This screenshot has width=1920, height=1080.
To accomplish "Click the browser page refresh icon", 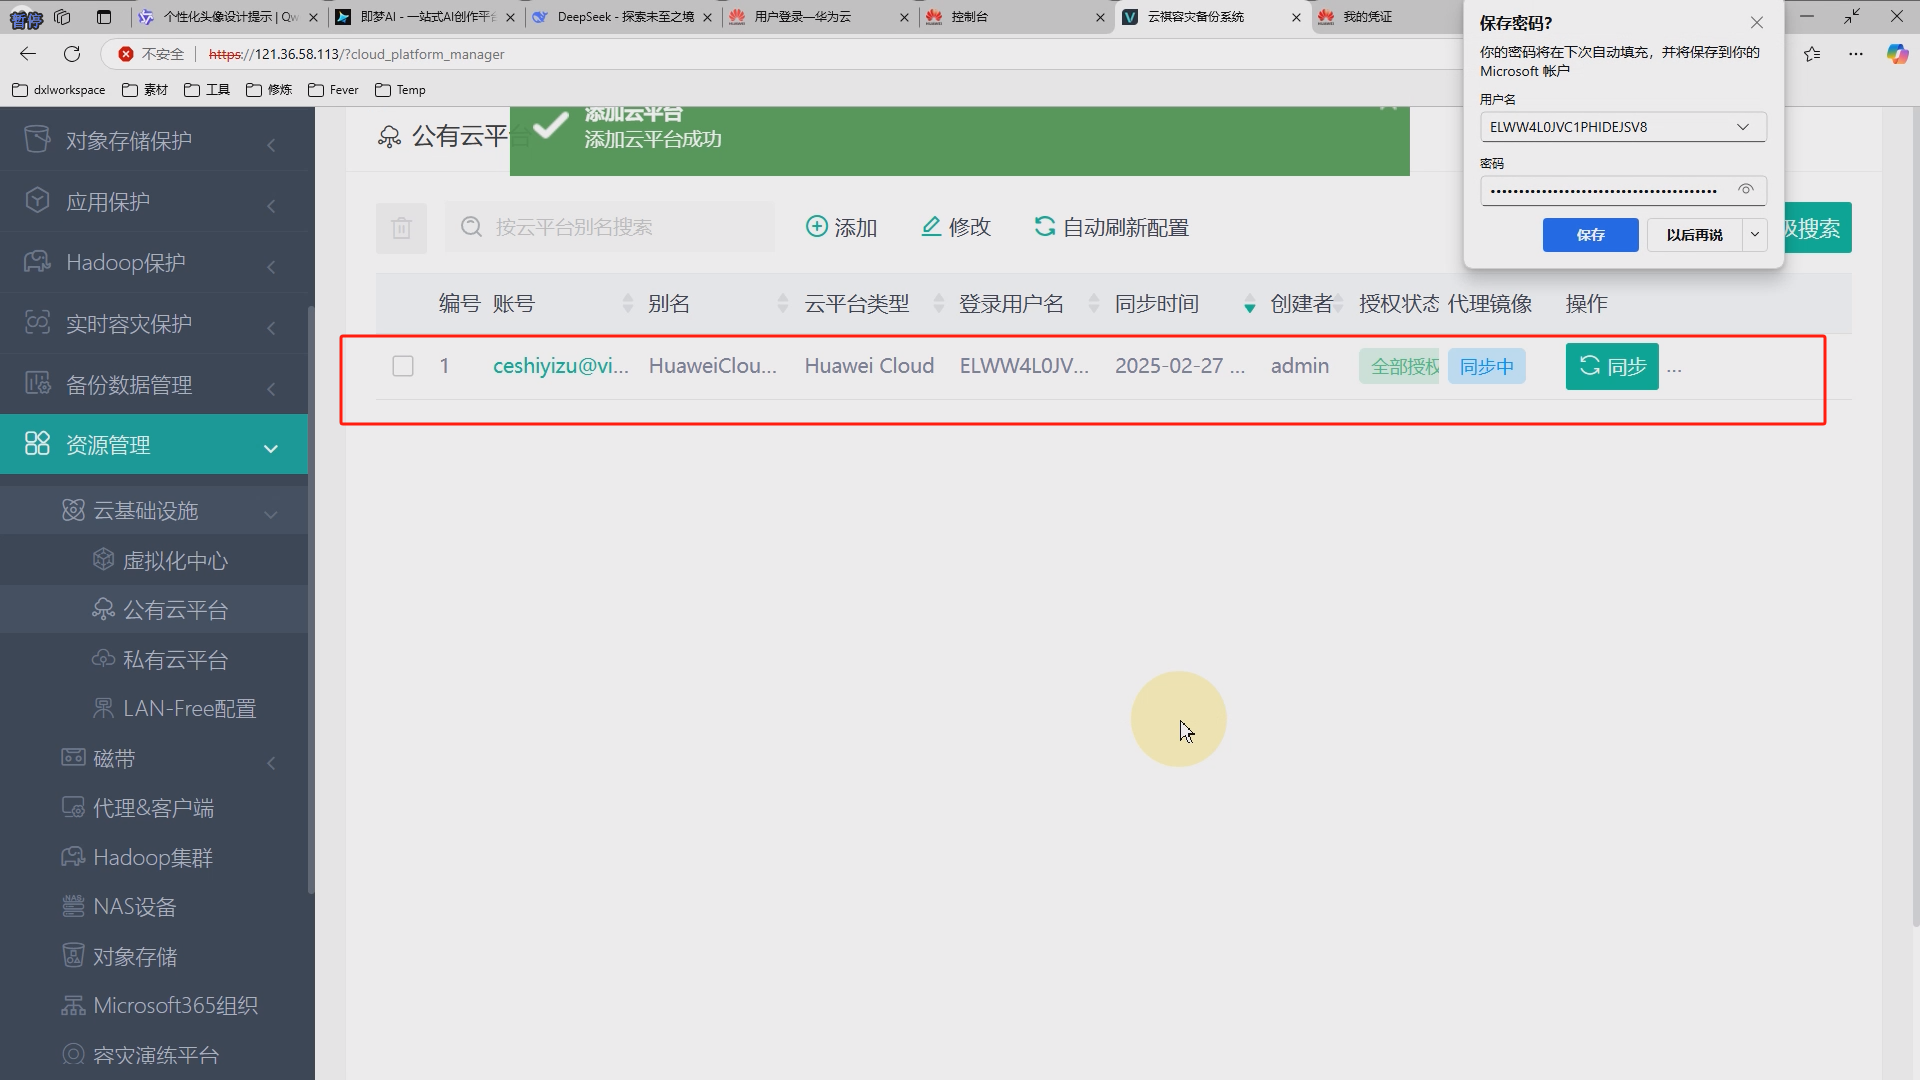I will [x=72, y=54].
